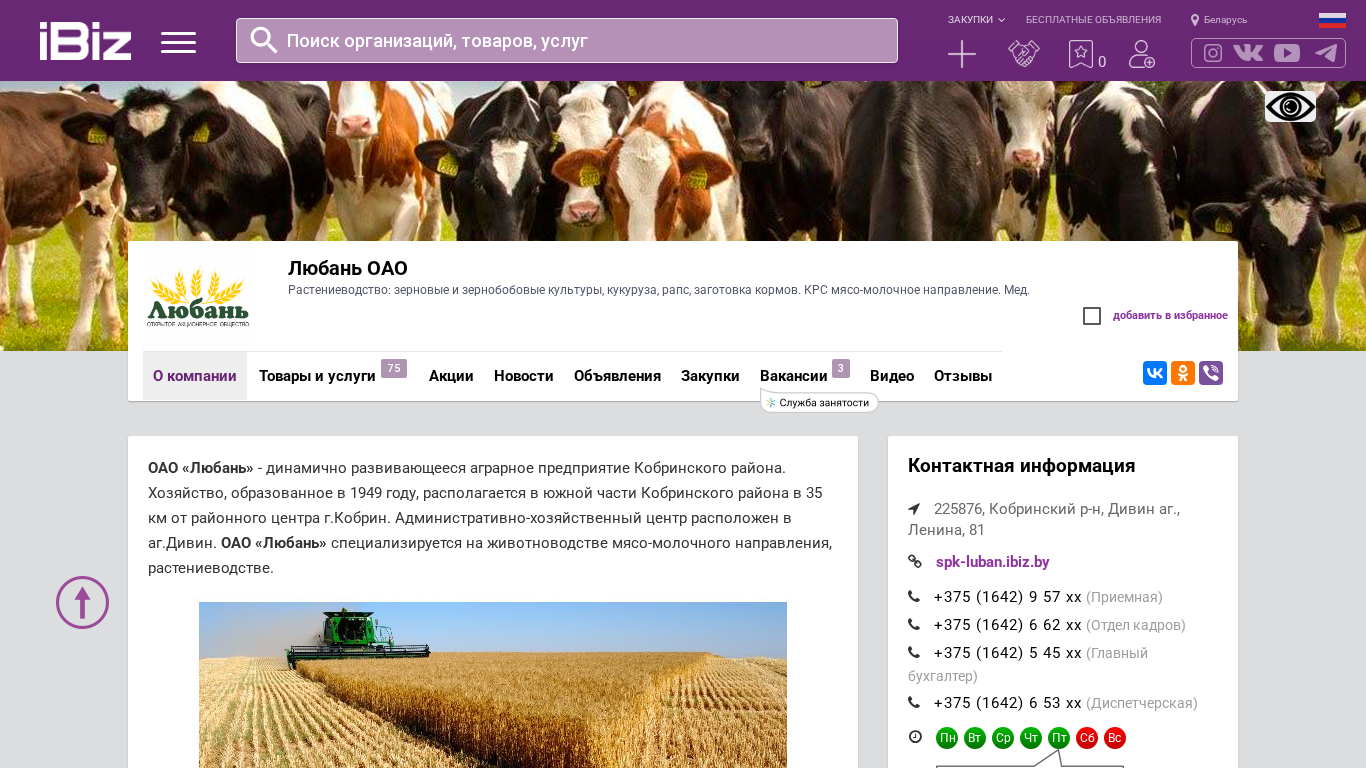Image resolution: width=1366 pixels, height=768 pixels.
Task: Toggle accessibility eye view mode
Action: pos(1290,106)
